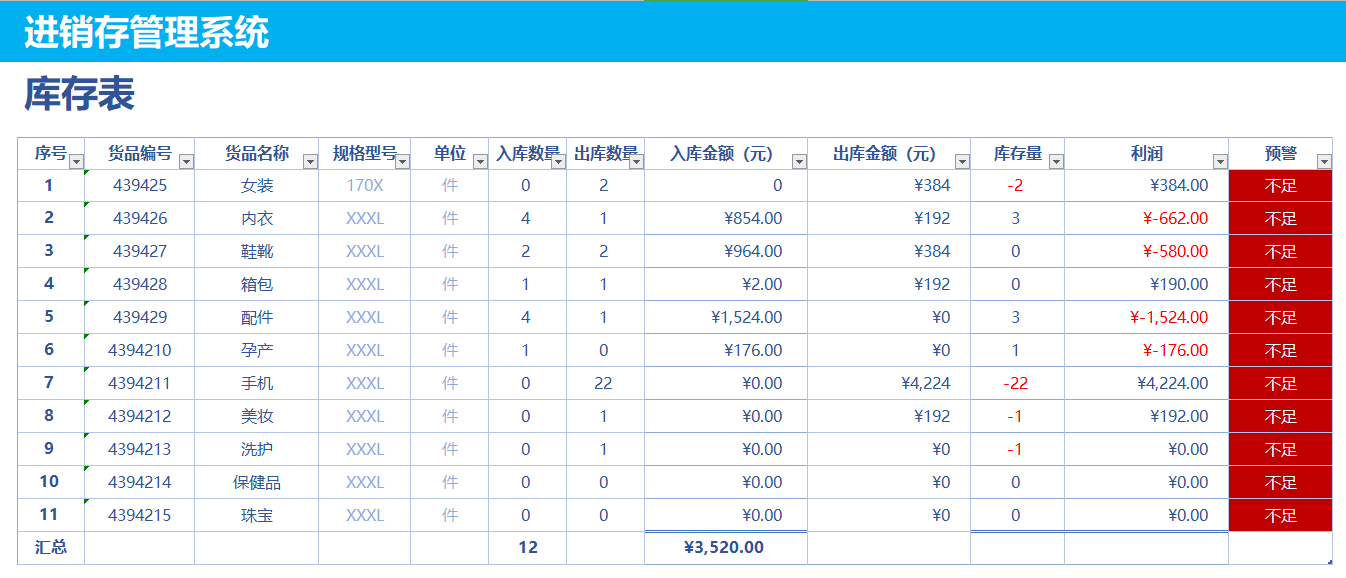
Task: Select the 手机 product name cell
Action: point(257,384)
